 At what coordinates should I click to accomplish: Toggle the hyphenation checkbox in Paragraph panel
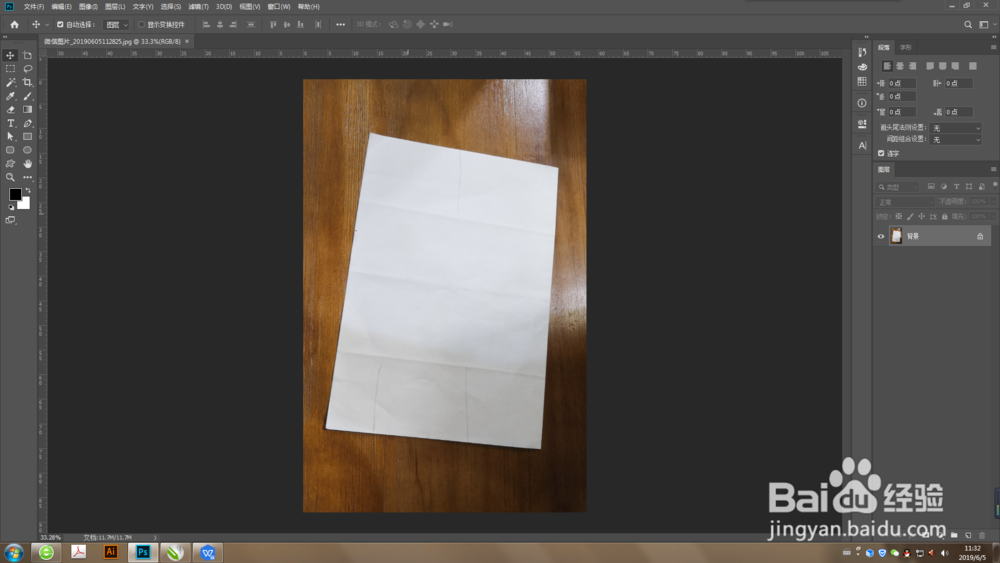click(881, 154)
